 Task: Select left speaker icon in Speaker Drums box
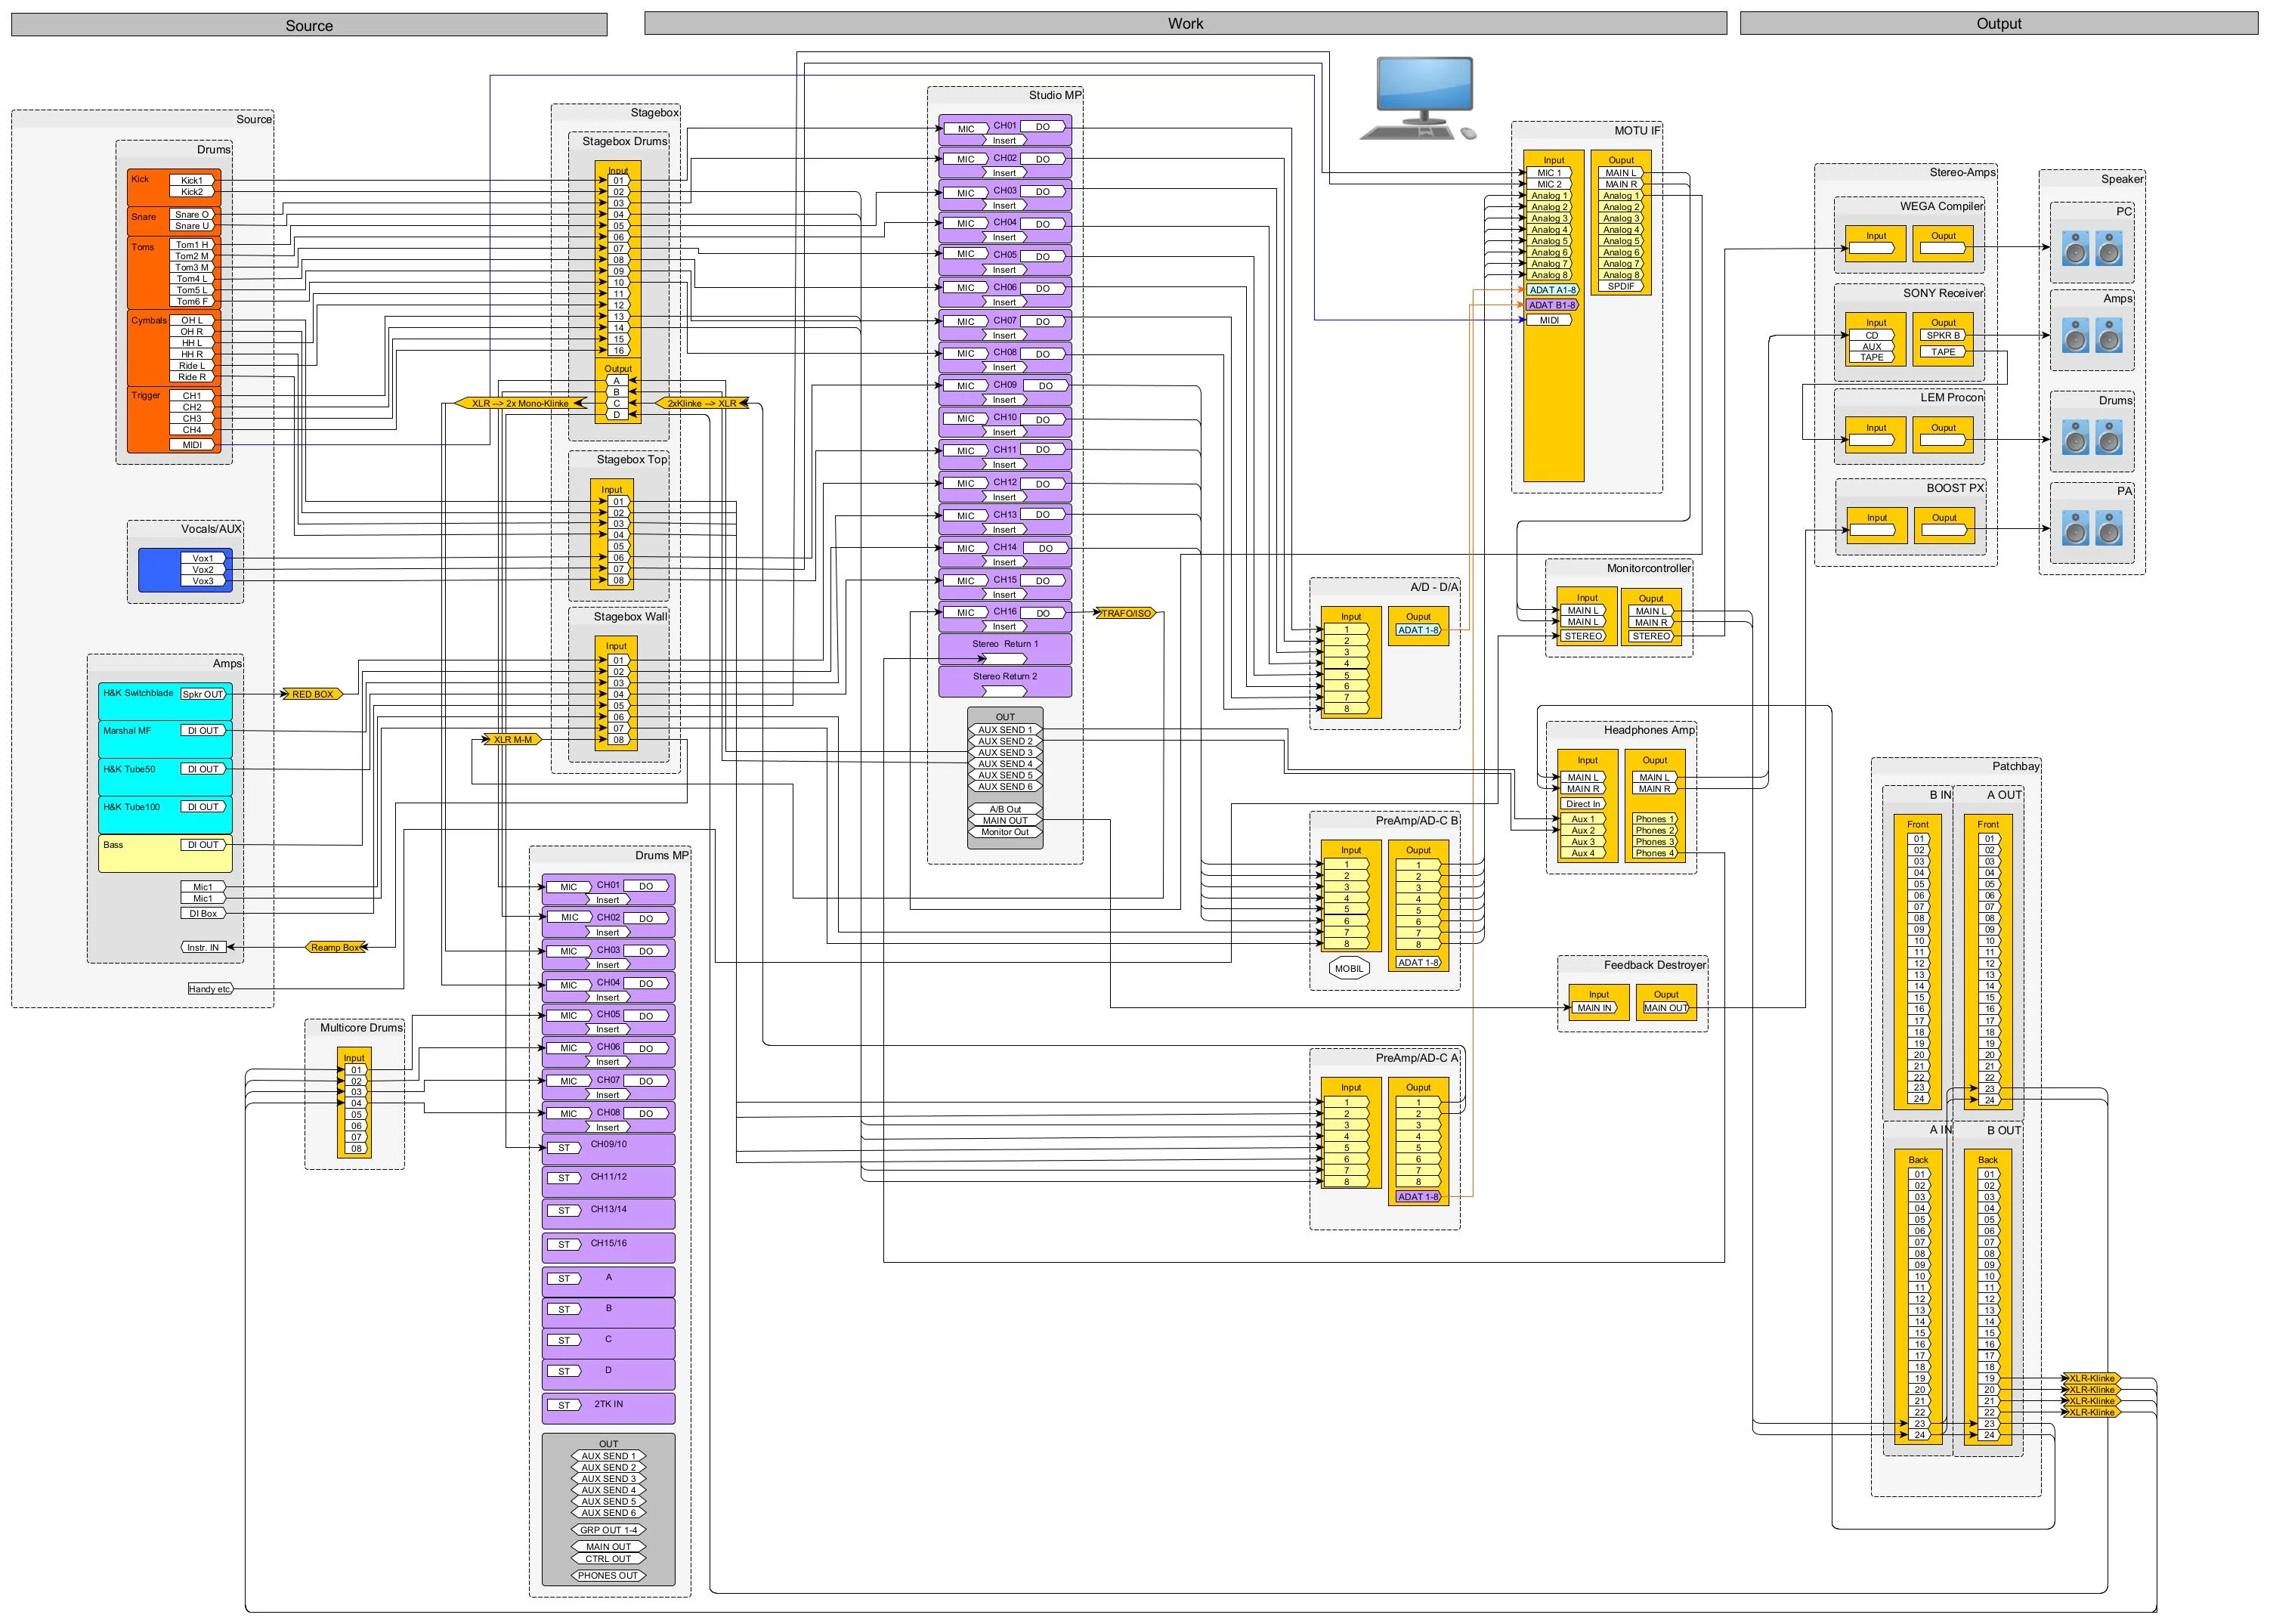click(x=2075, y=437)
